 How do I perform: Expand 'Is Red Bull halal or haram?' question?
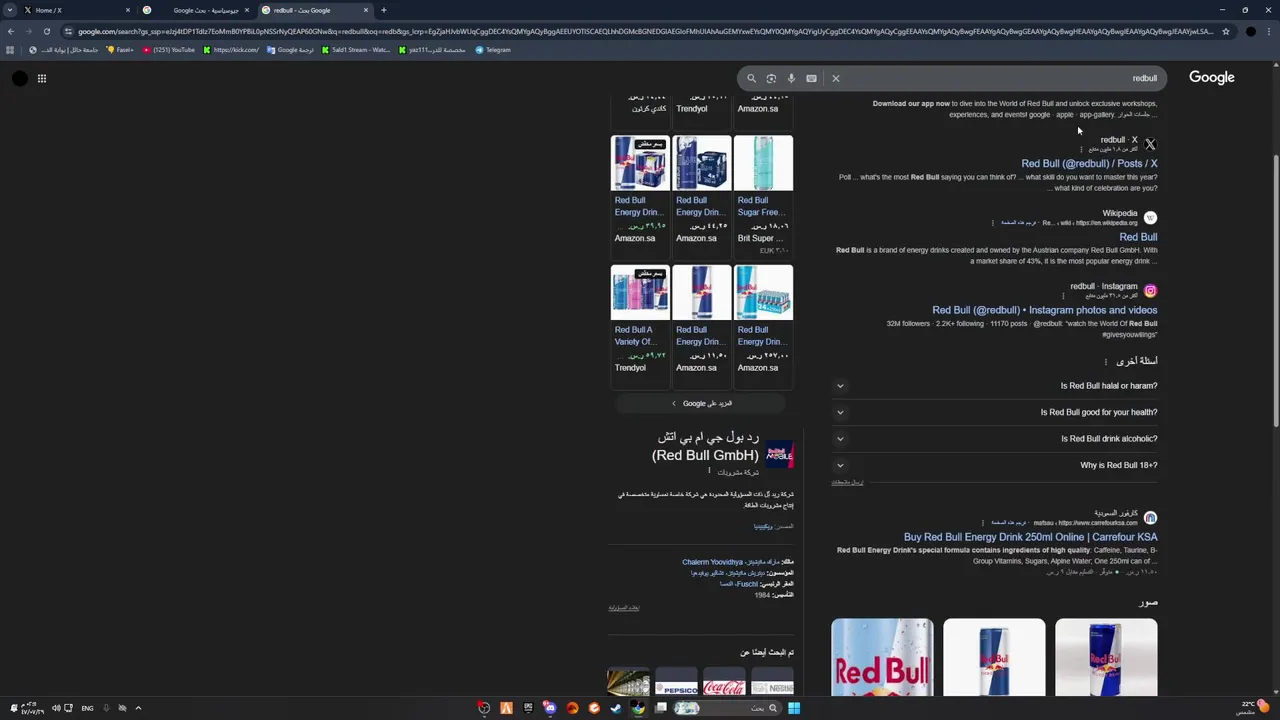[994, 386]
